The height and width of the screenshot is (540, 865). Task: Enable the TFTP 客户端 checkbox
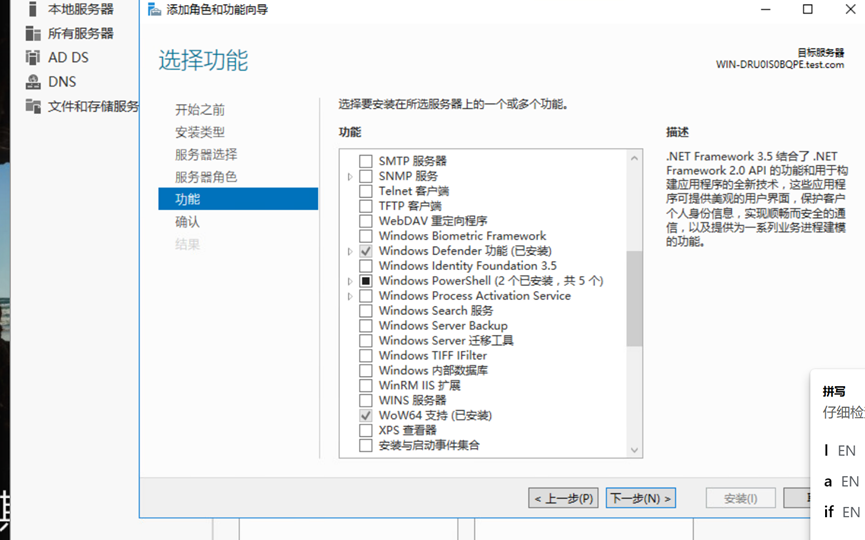[x=365, y=206]
